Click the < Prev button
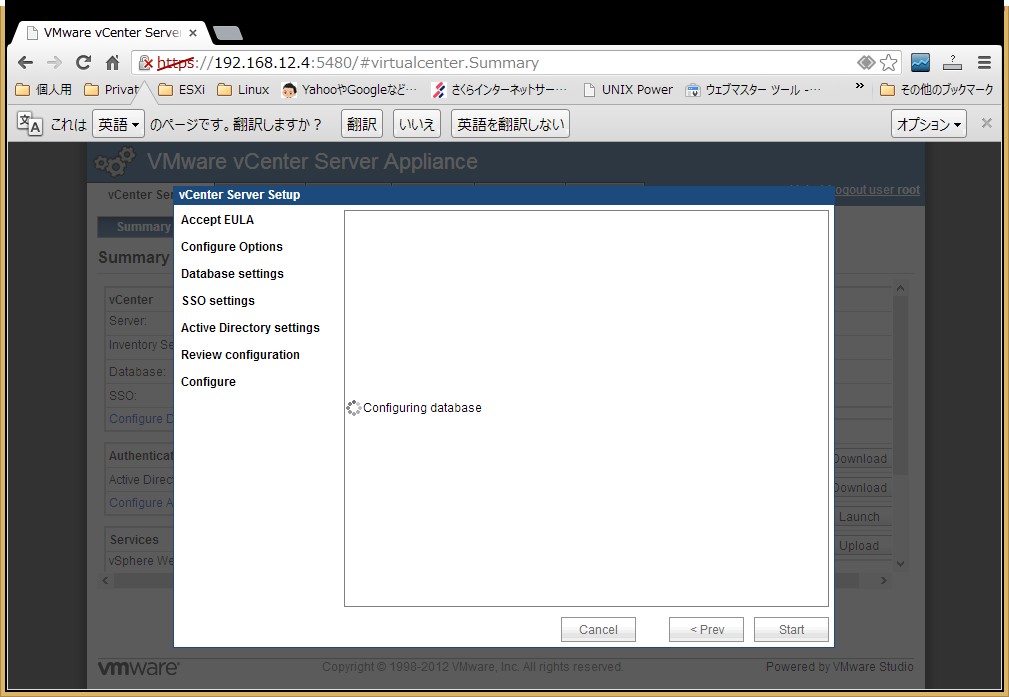Viewport: 1009px width, 697px height. point(707,629)
